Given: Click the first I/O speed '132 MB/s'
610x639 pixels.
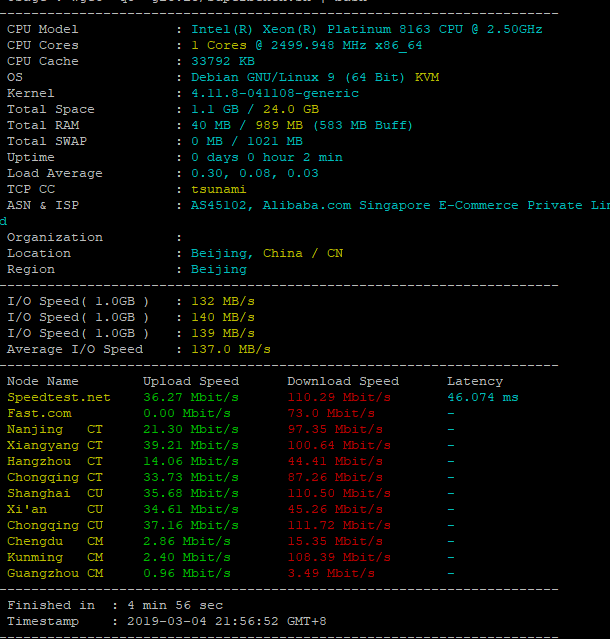Looking at the screenshot, I should [223, 301].
